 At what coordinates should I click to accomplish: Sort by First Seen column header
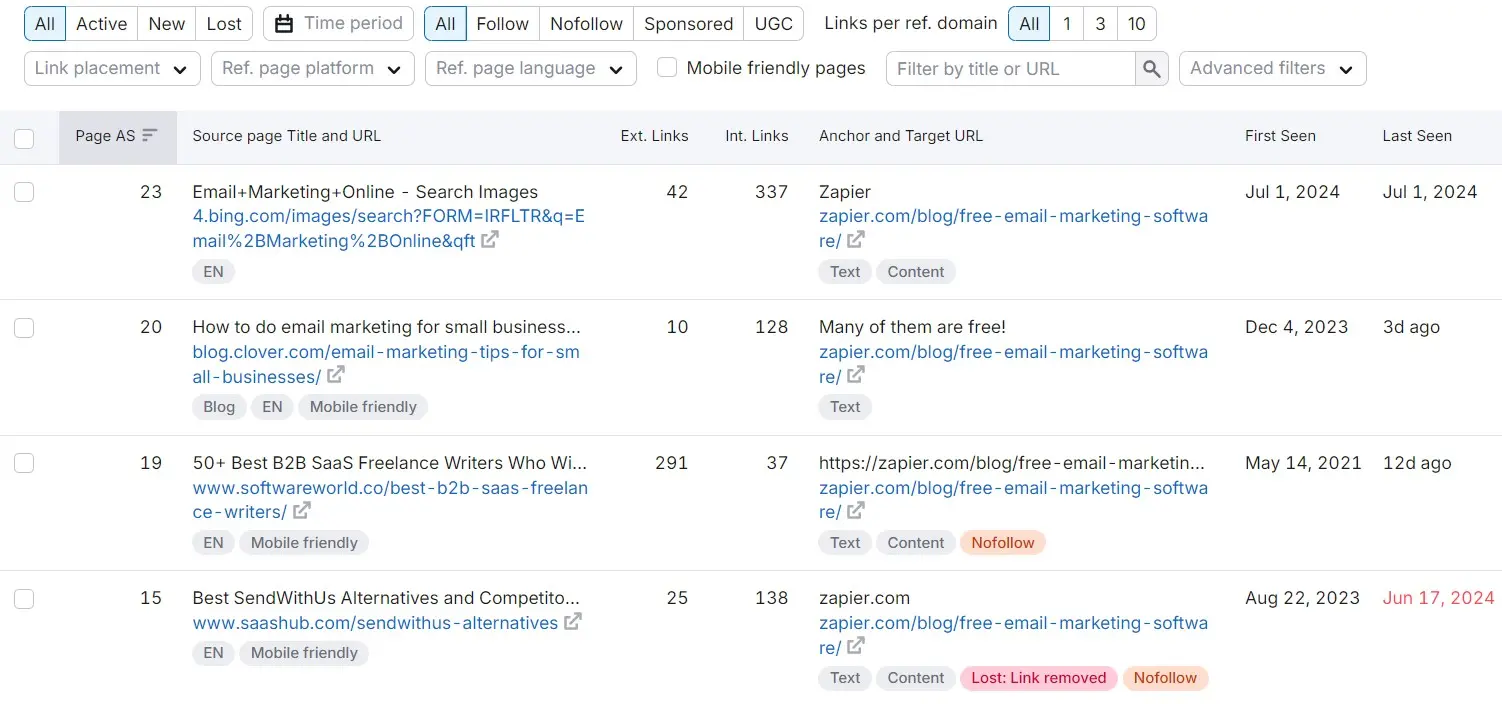(x=1280, y=136)
